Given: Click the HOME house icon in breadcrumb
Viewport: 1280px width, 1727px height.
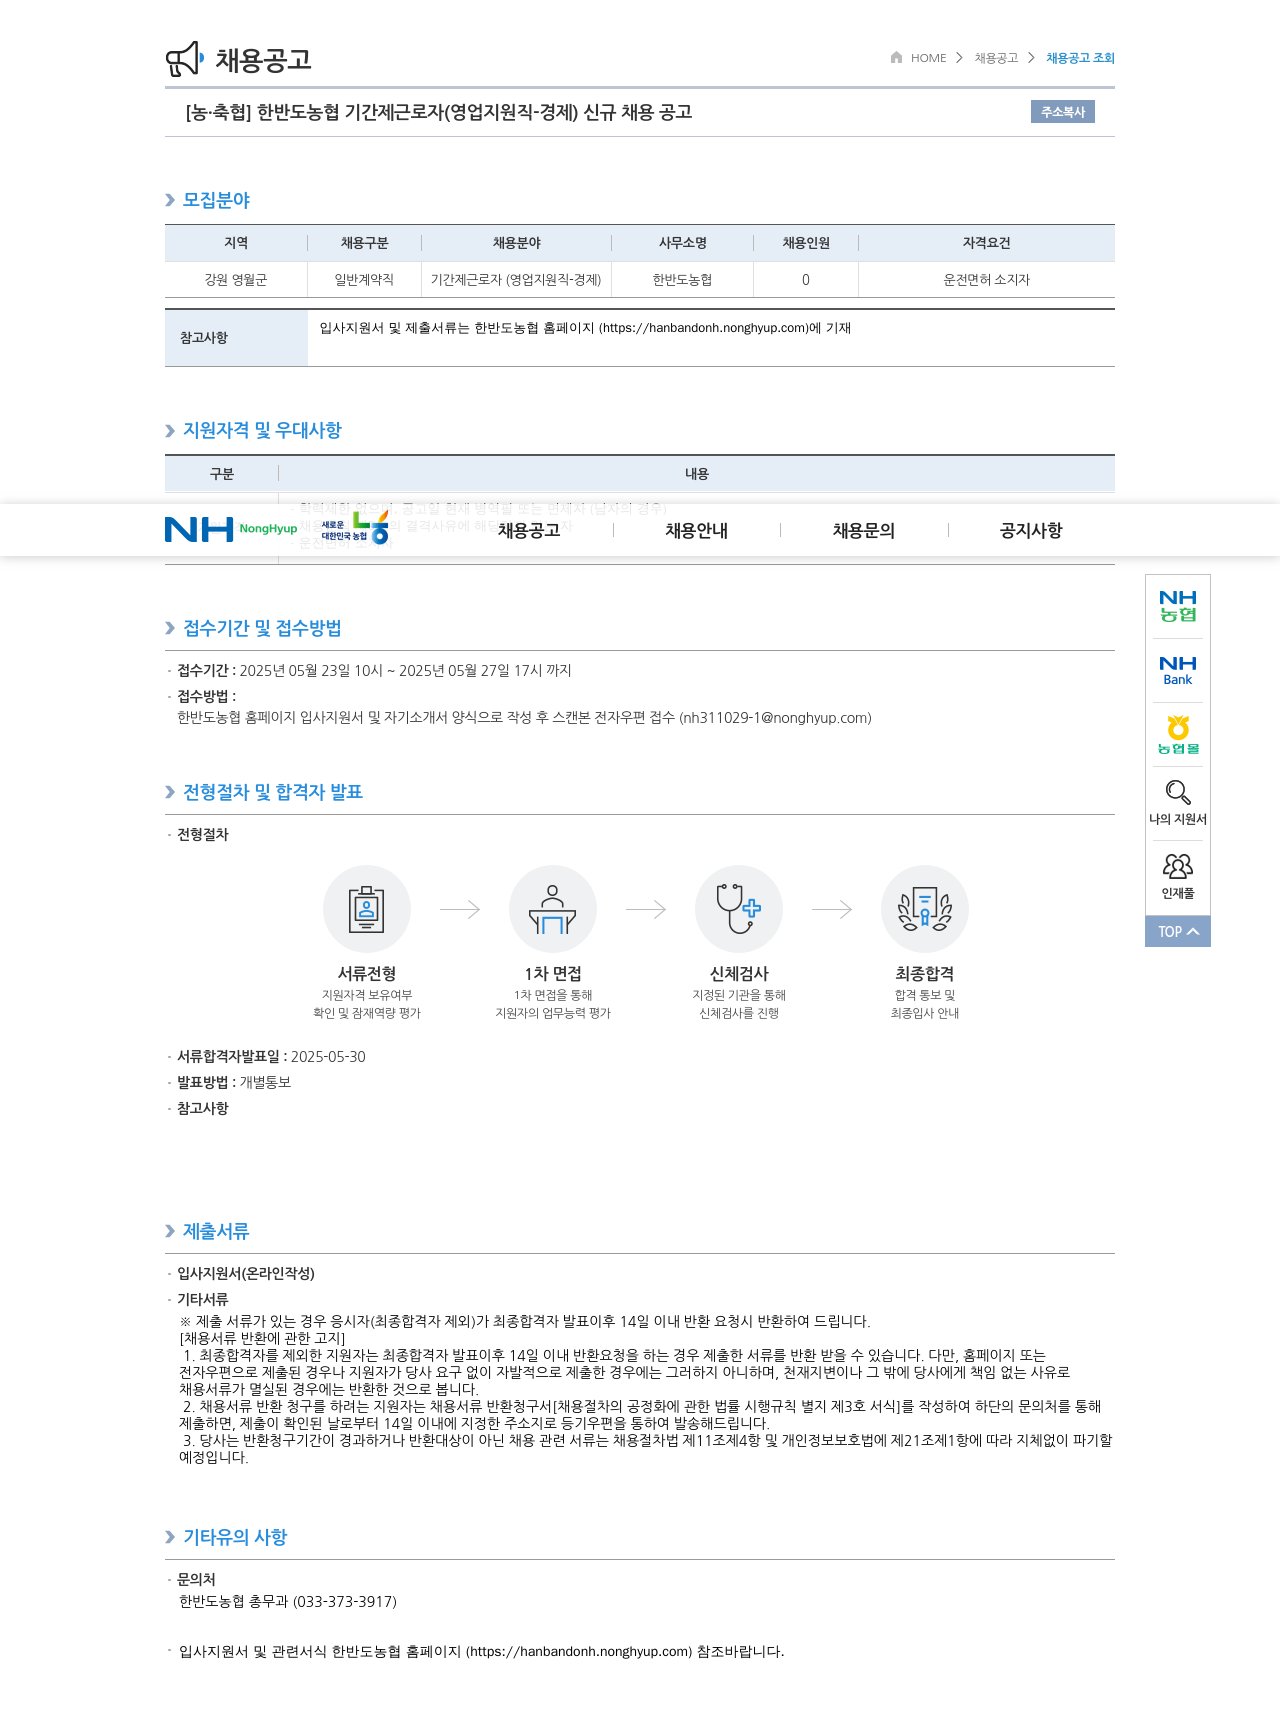Looking at the screenshot, I should [x=897, y=57].
